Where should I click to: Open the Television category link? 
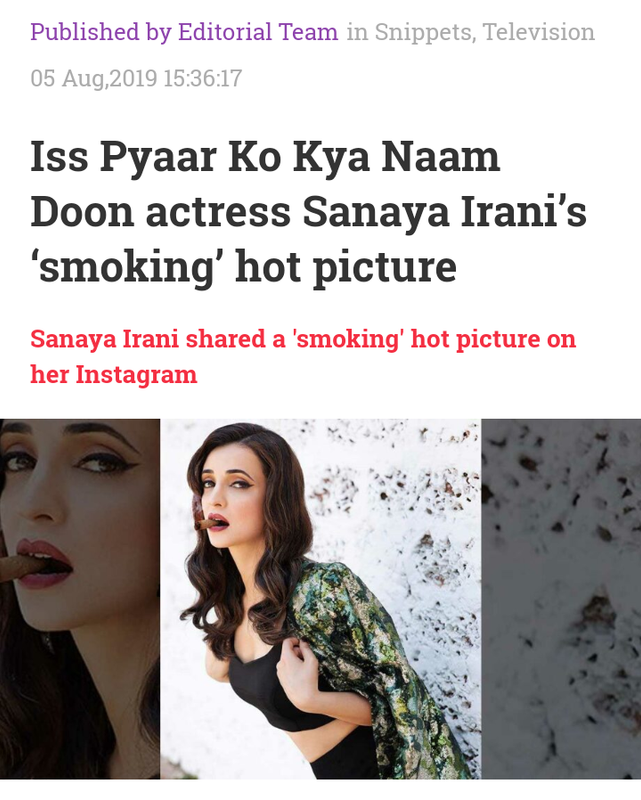[x=538, y=32]
